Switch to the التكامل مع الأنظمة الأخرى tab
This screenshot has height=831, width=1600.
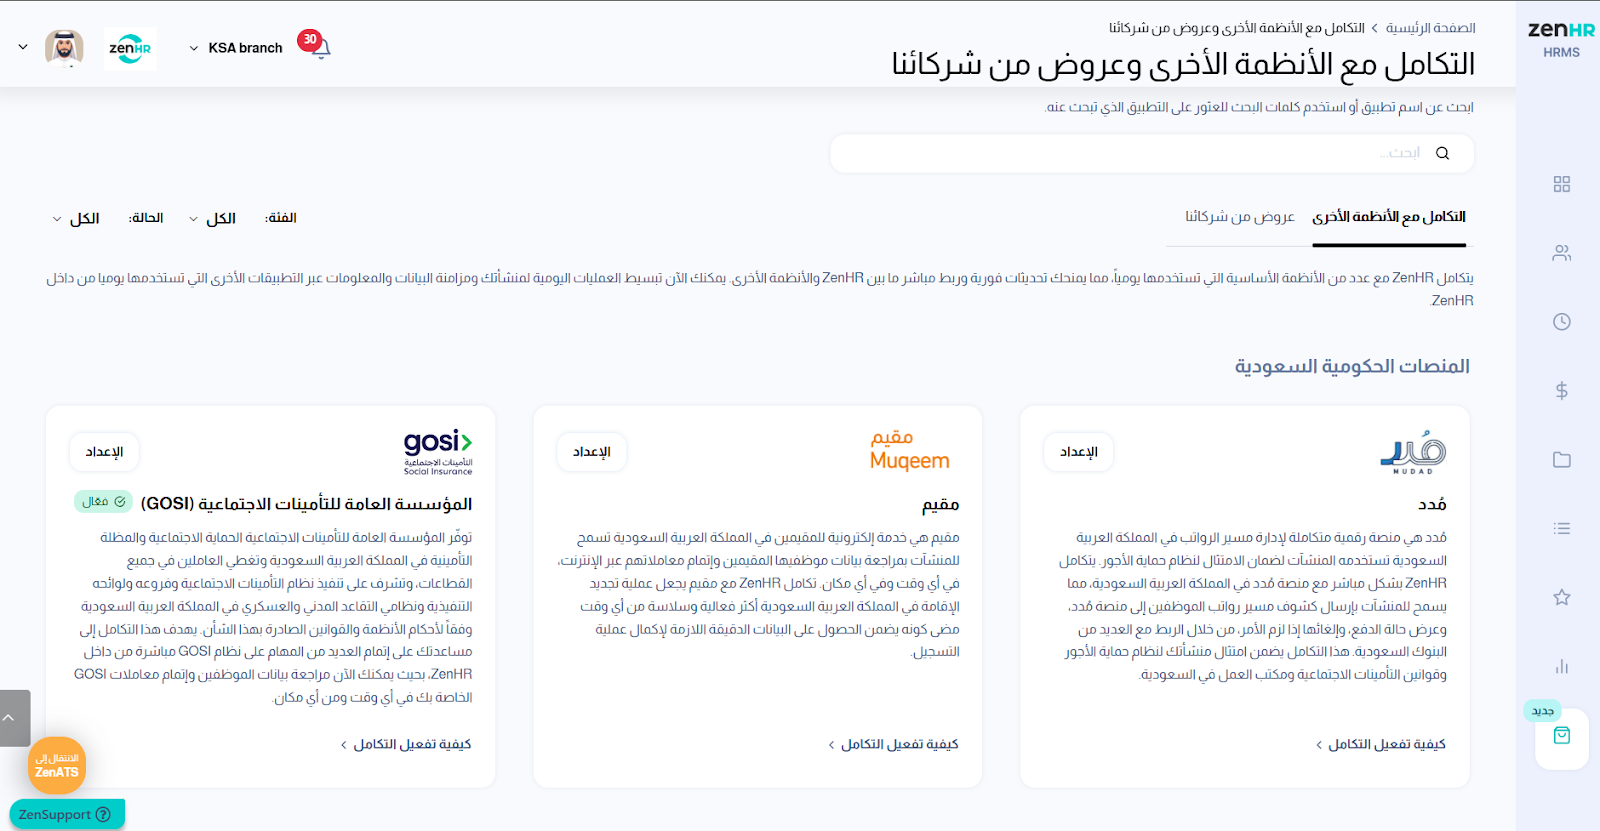pyautogui.click(x=1389, y=217)
